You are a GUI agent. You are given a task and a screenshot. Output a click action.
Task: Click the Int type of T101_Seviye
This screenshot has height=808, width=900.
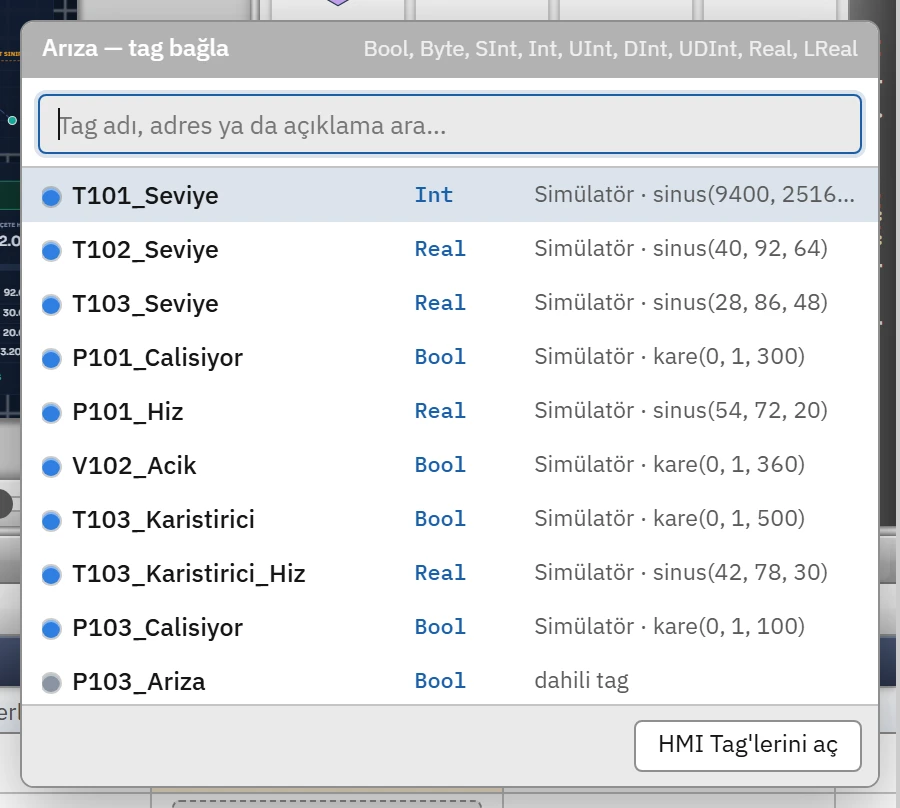click(x=434, y=195)
